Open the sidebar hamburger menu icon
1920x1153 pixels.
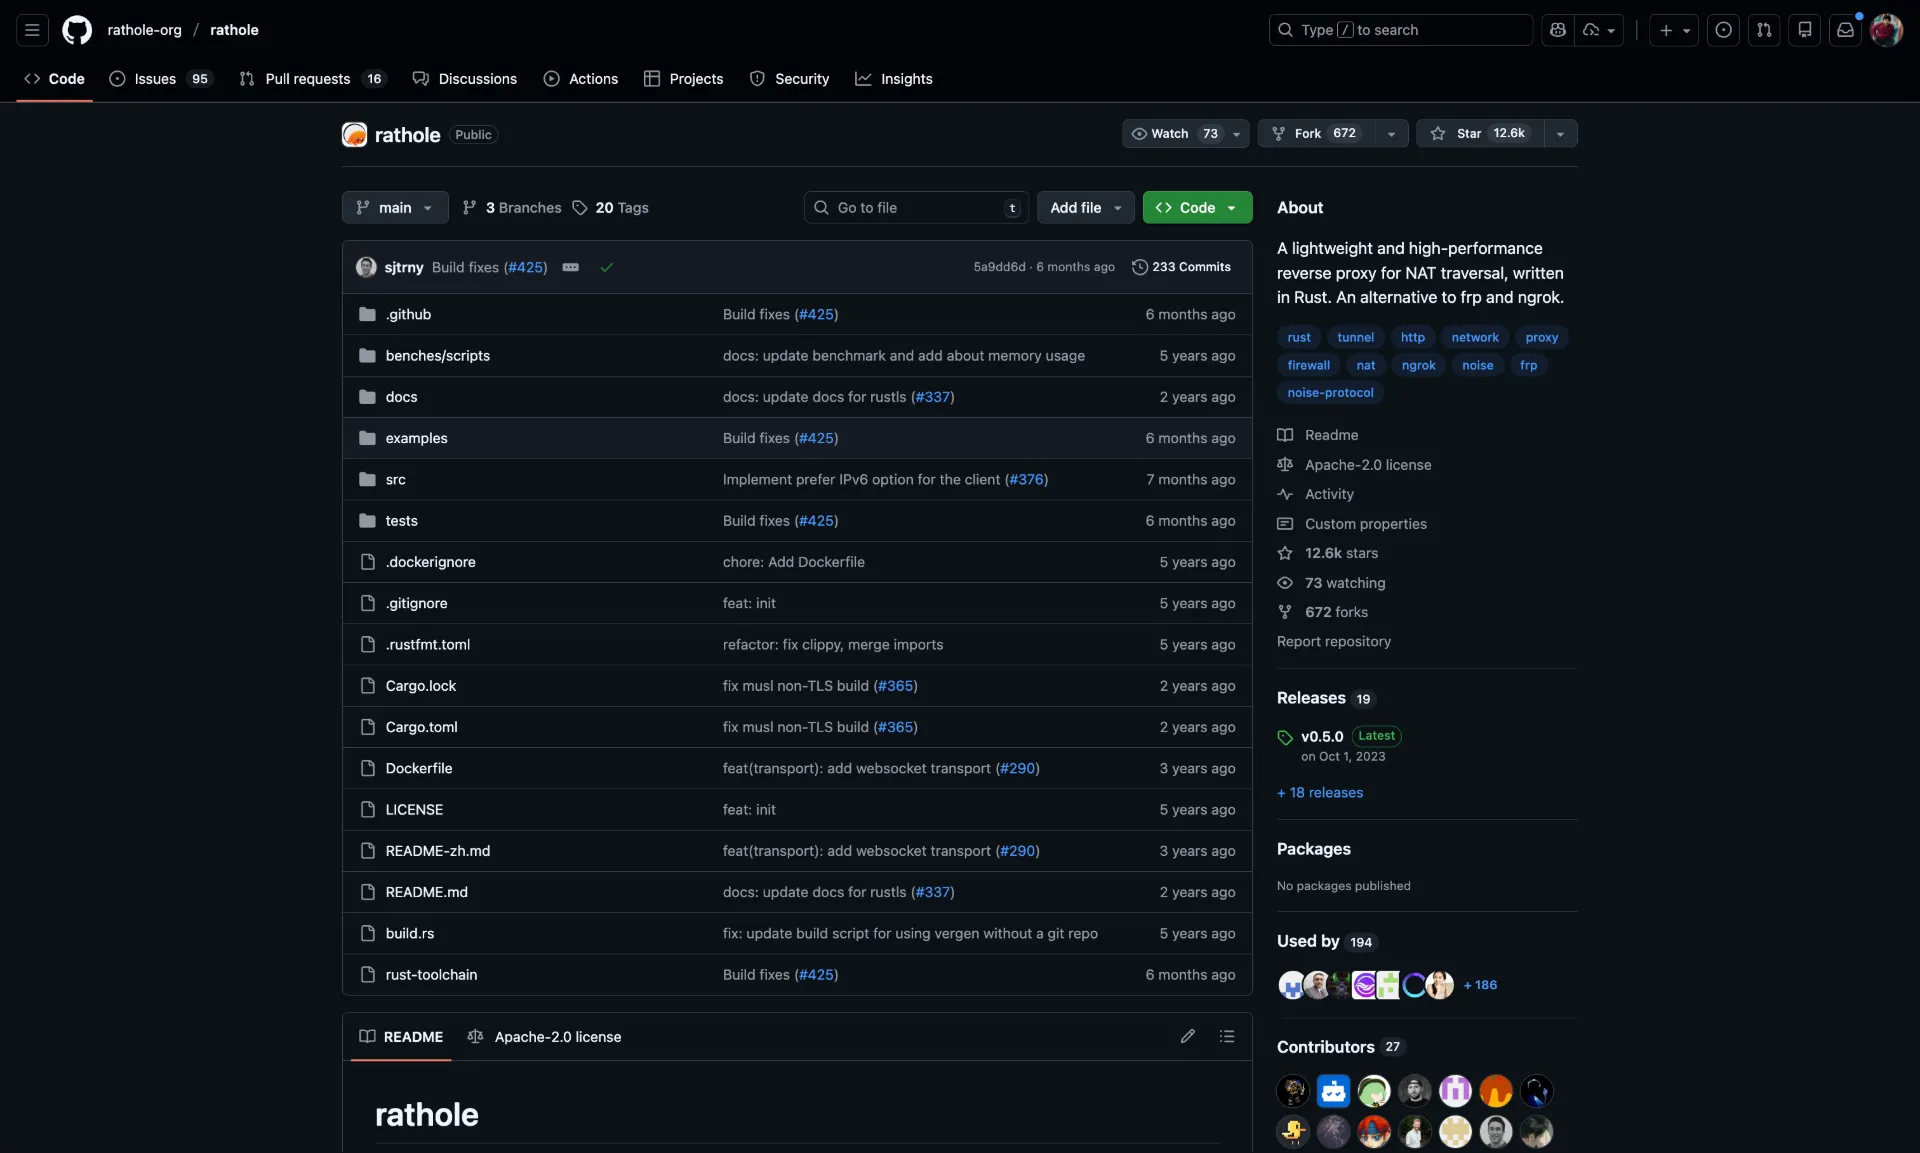[x=32, y=30]
